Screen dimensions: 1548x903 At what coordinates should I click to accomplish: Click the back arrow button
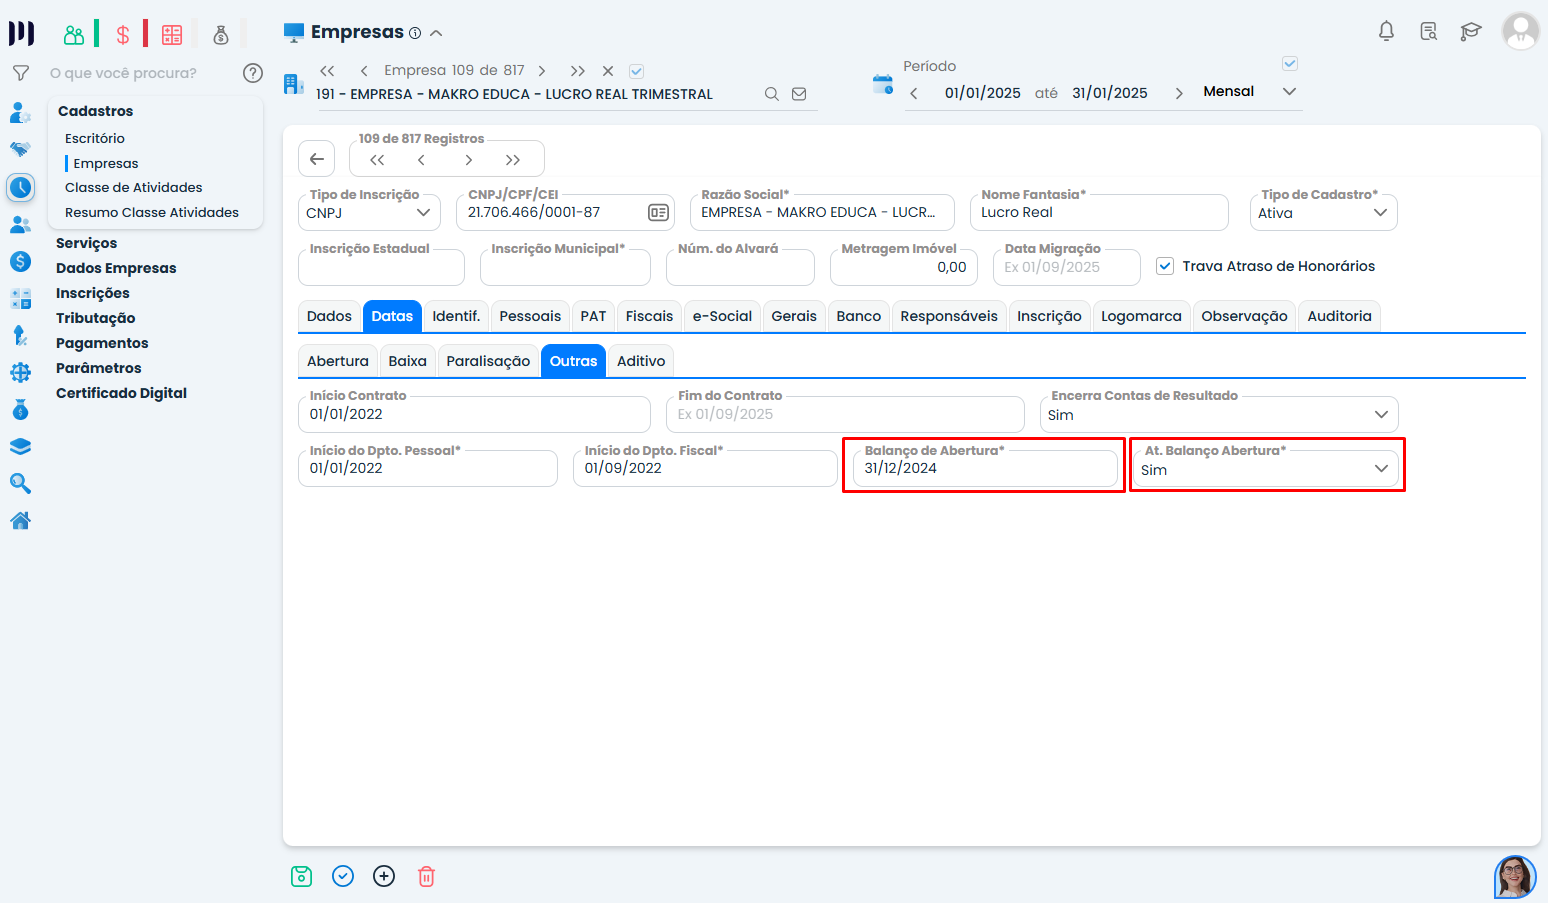point(316,159)
